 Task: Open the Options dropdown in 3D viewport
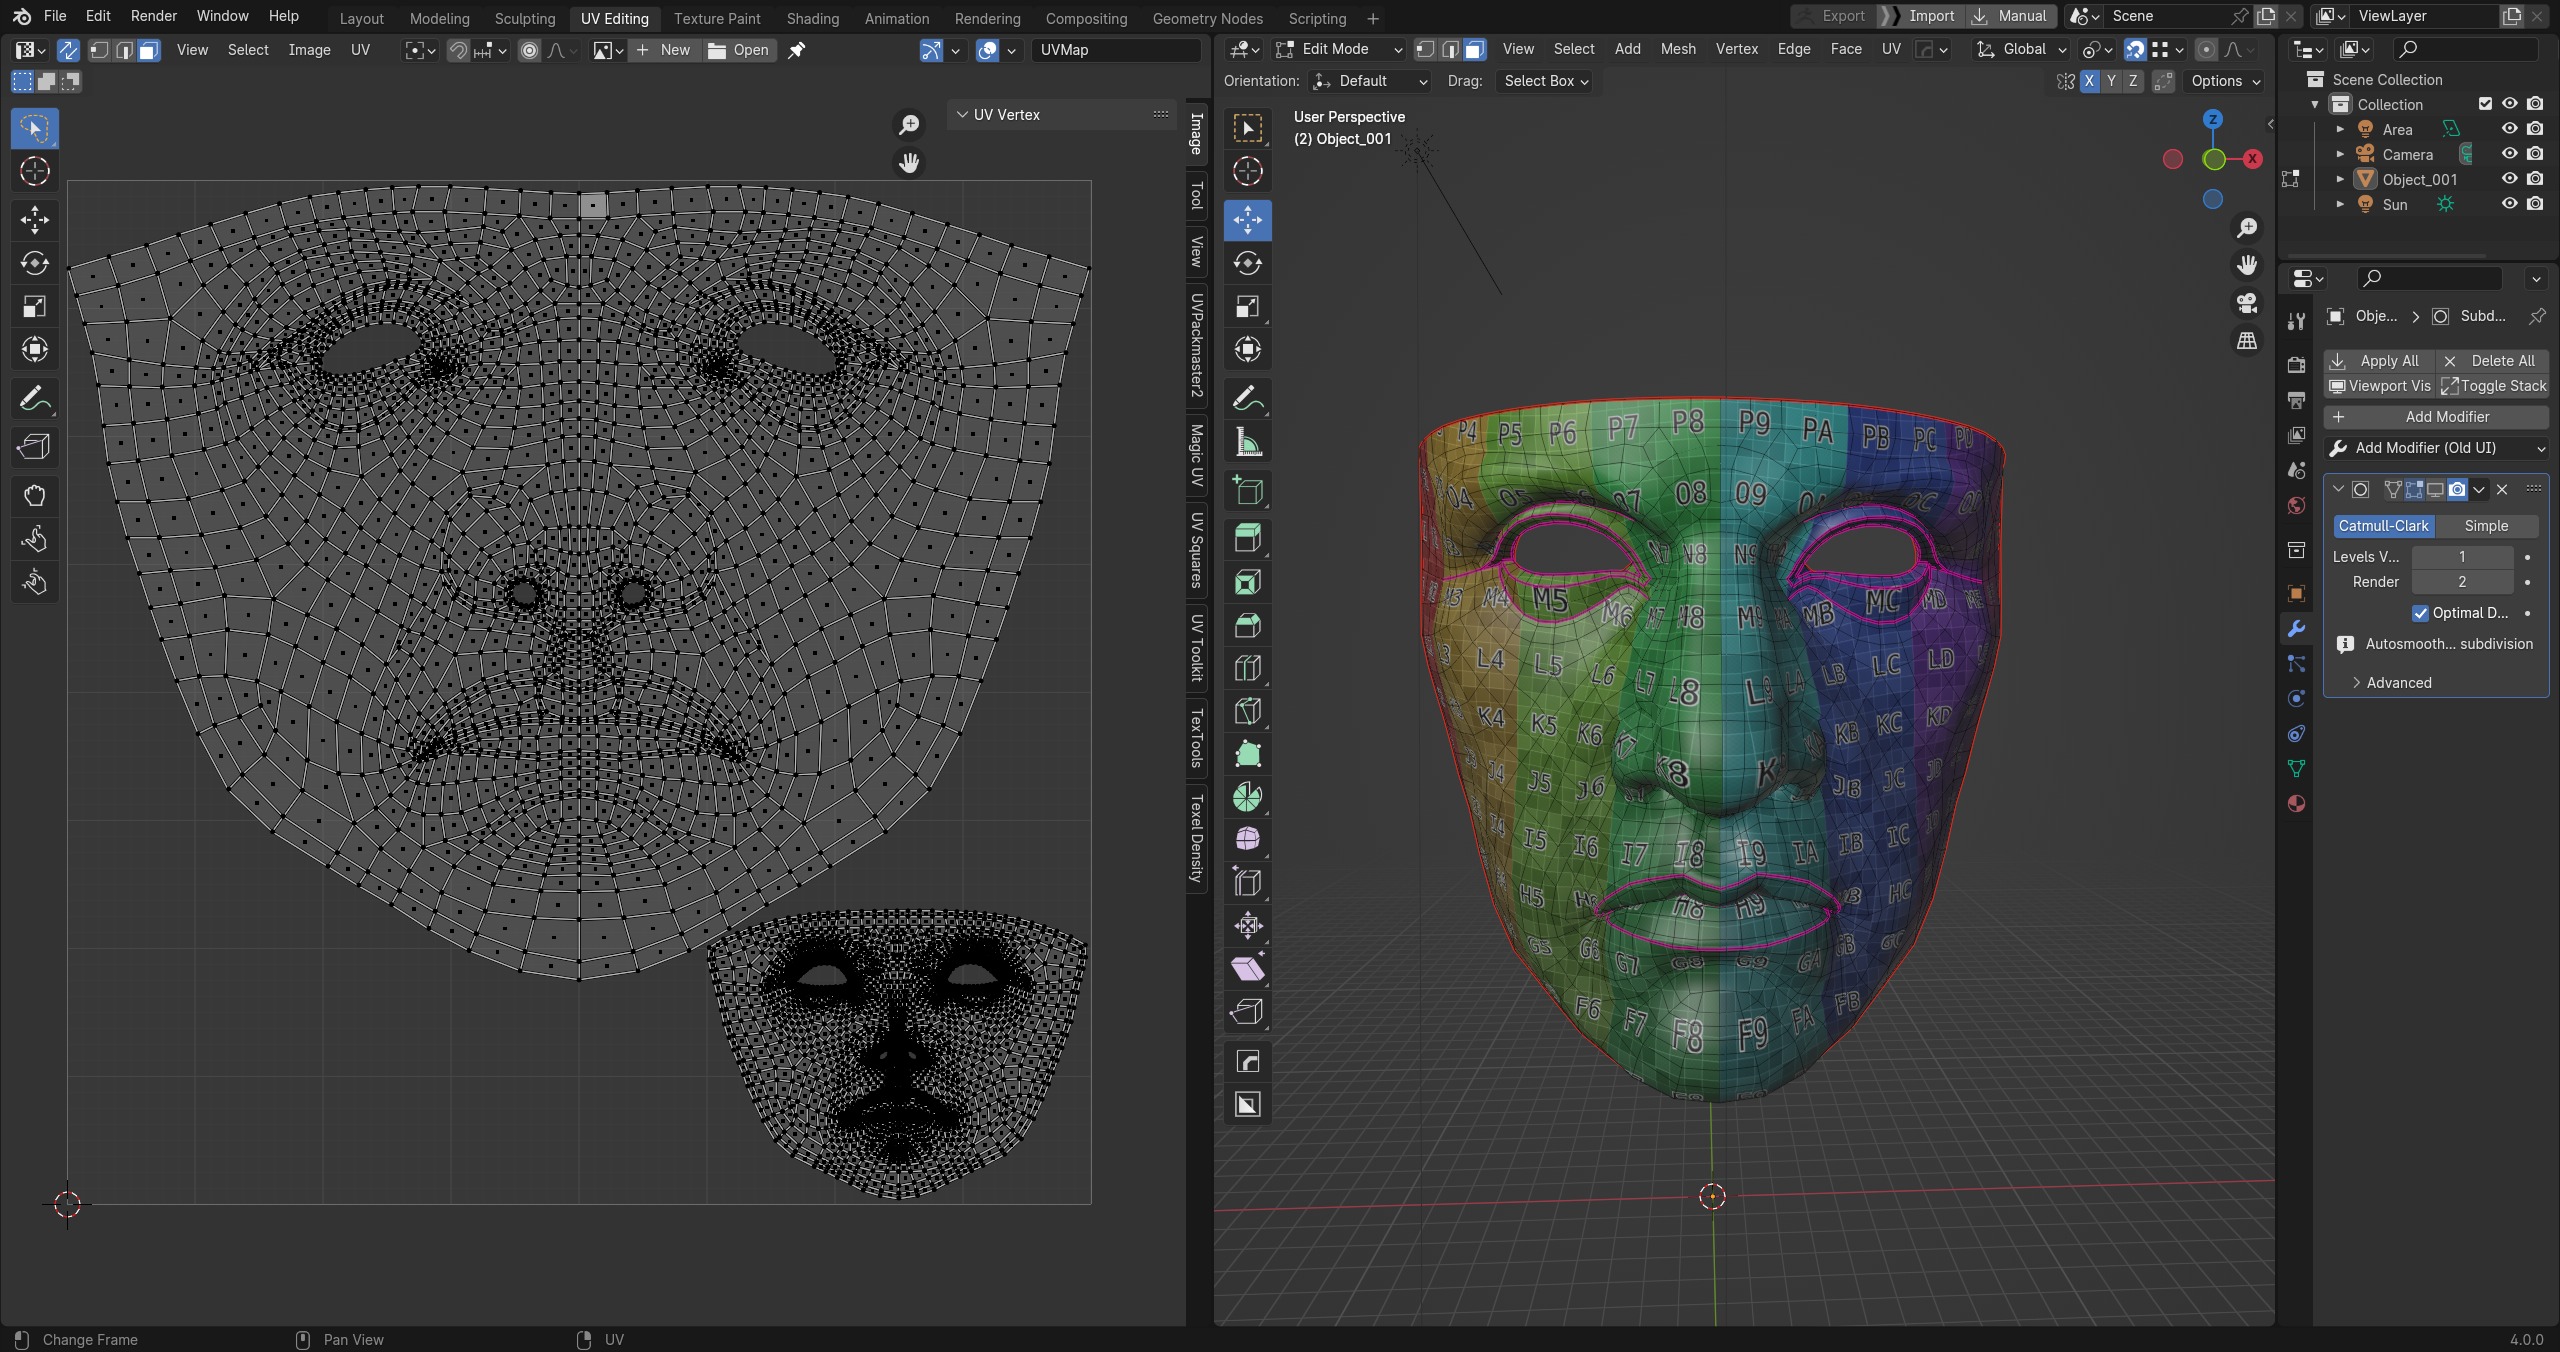coord(2226,81)
